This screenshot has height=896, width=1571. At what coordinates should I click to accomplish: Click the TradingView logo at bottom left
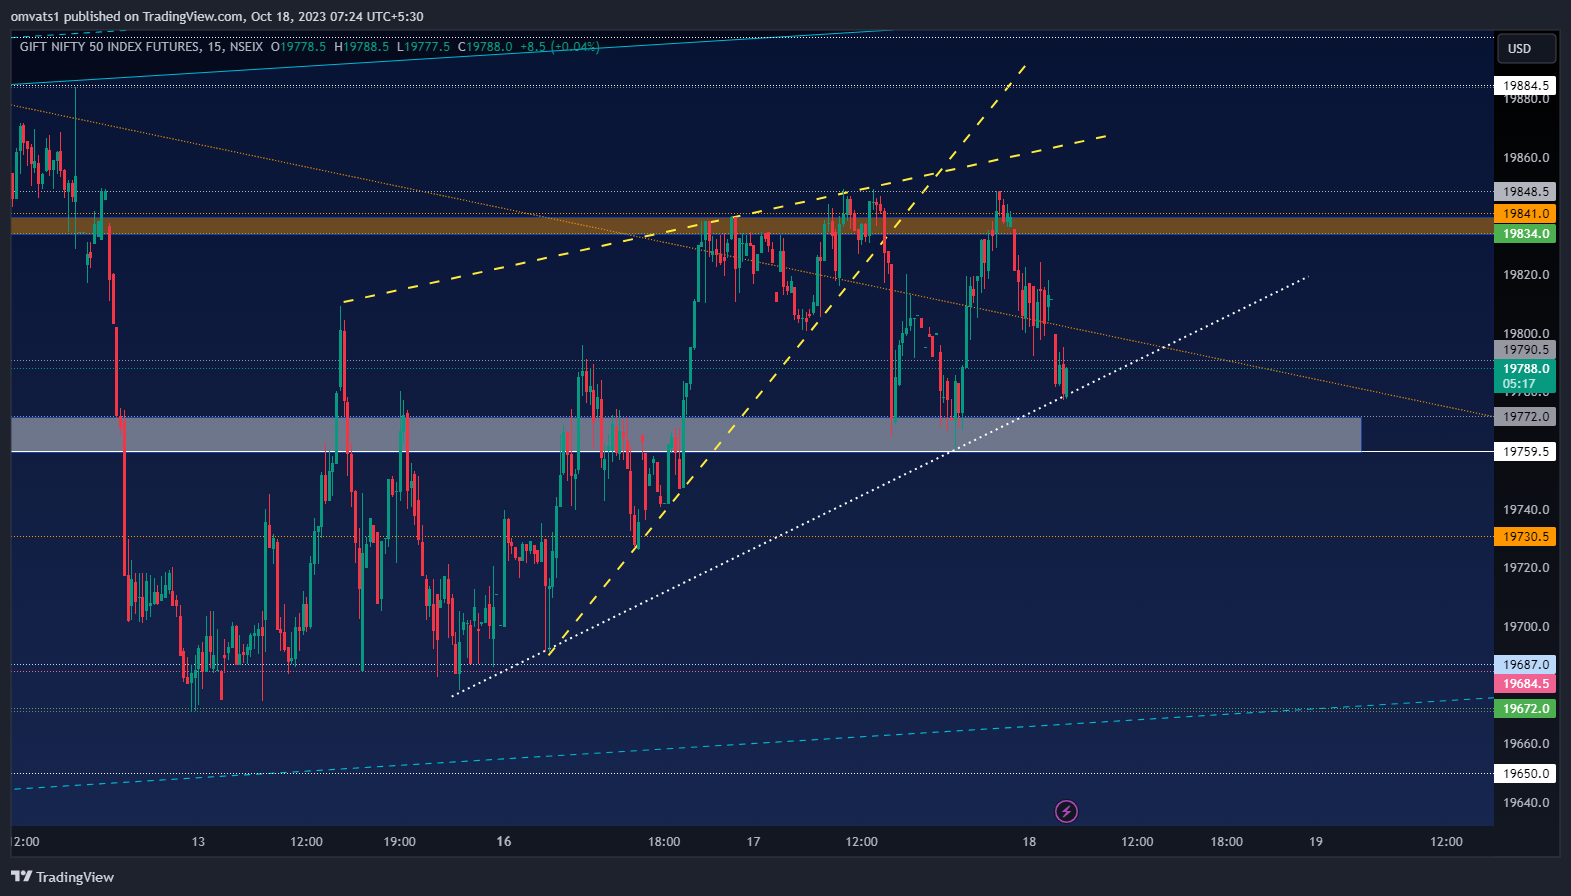click(x=63, y=877)
